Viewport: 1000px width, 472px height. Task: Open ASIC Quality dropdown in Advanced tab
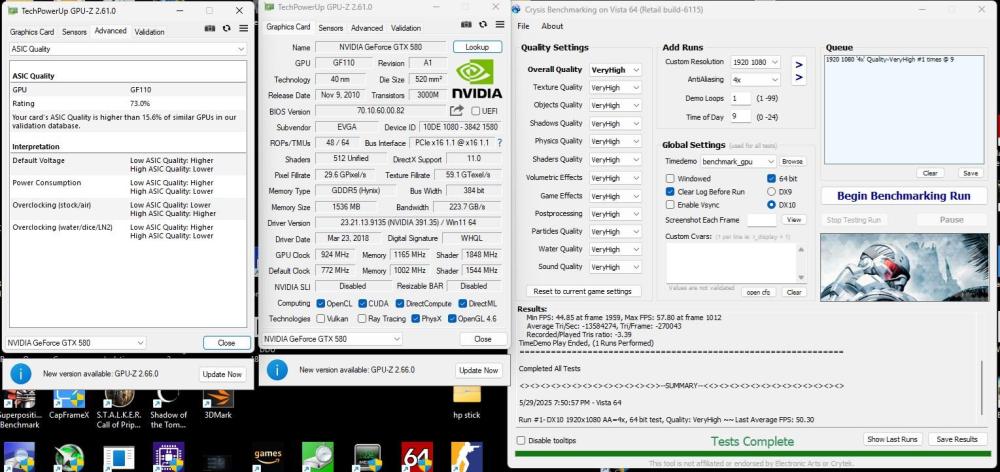coord(128,49)
